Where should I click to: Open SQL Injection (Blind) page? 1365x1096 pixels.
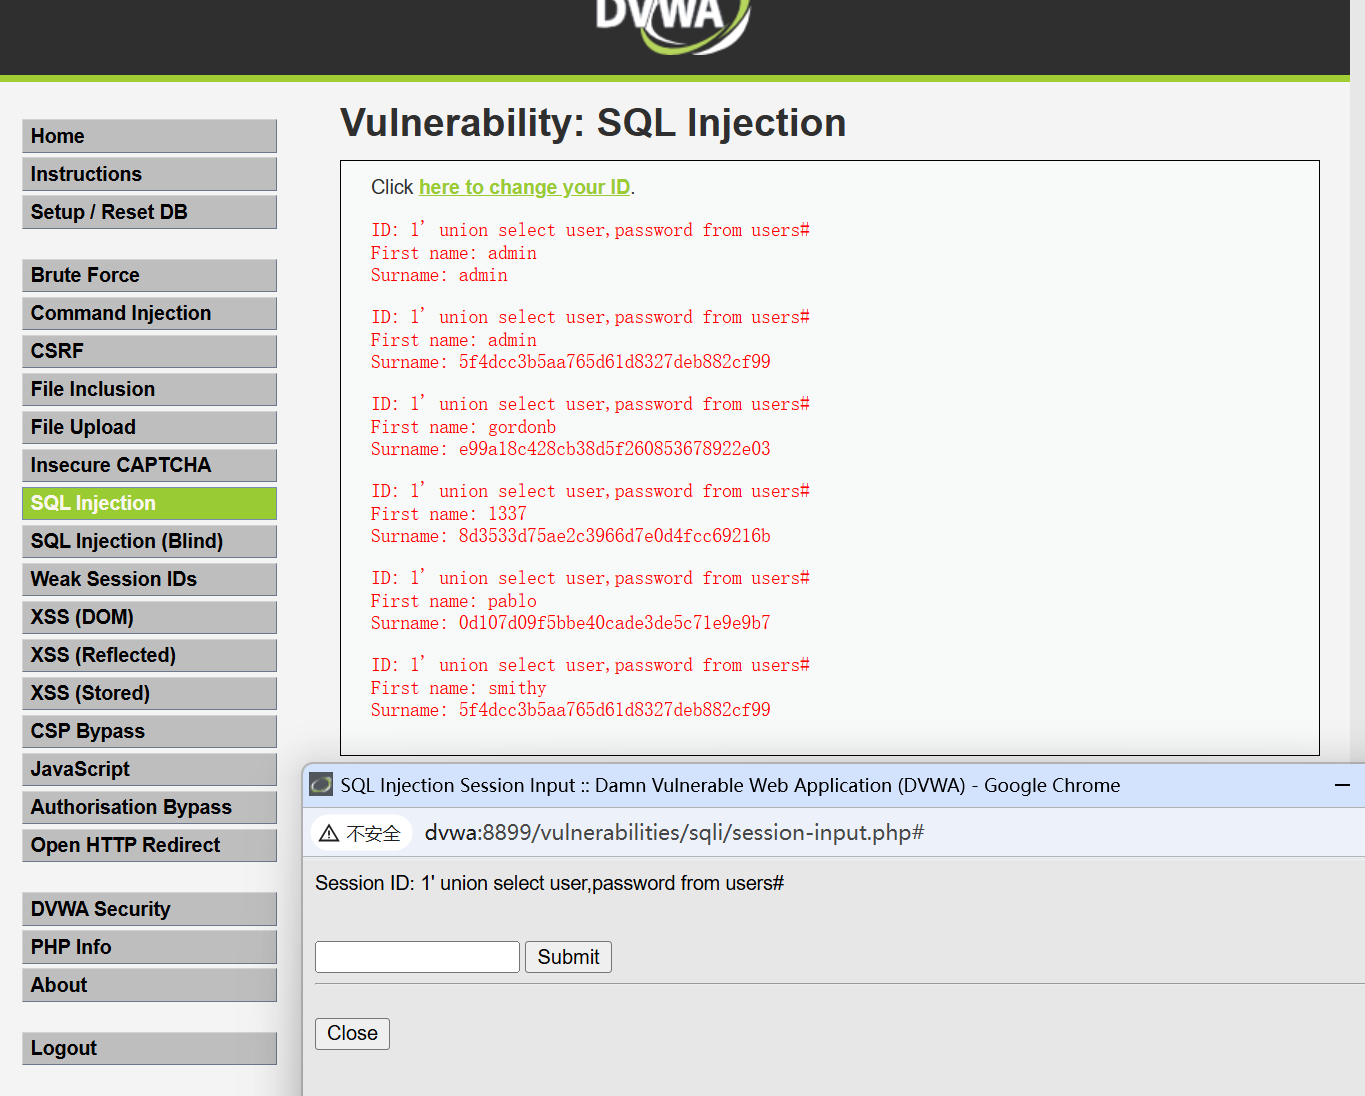[x=149, y=541]
